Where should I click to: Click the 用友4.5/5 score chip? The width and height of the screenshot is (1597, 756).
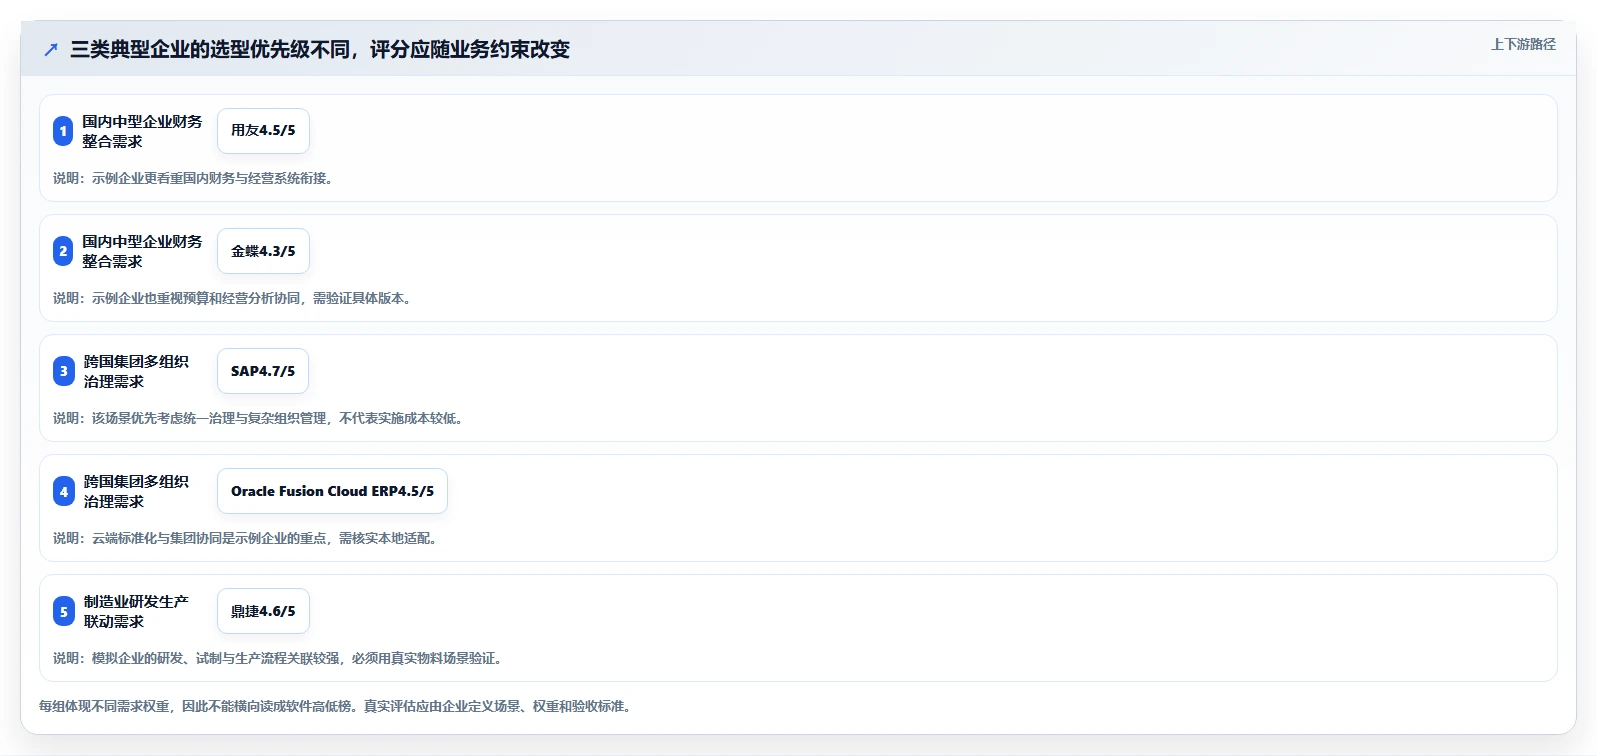click(x=263, y=131)
